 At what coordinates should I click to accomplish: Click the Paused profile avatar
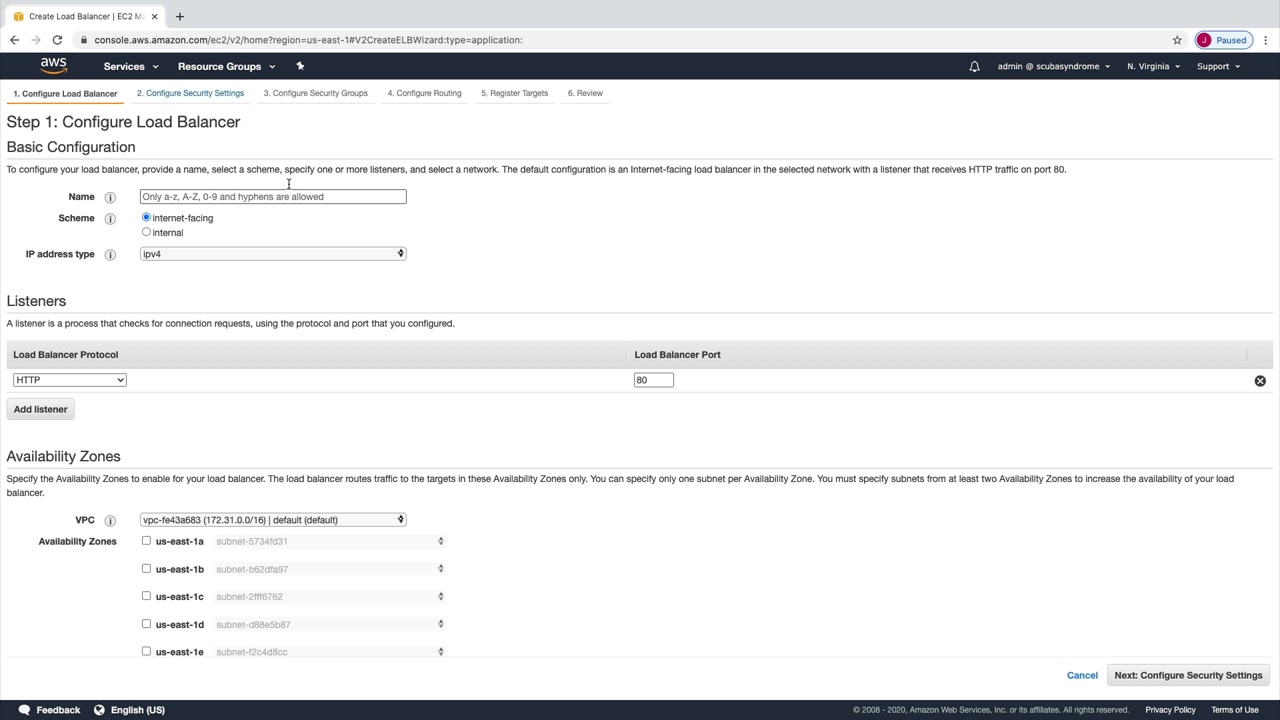pos(1223,40)
